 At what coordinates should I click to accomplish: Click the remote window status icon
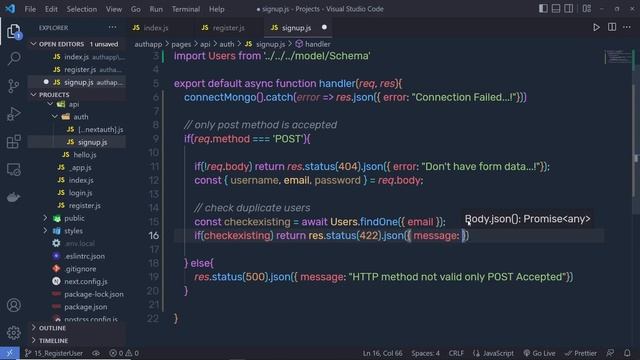[x=9, y=353]
